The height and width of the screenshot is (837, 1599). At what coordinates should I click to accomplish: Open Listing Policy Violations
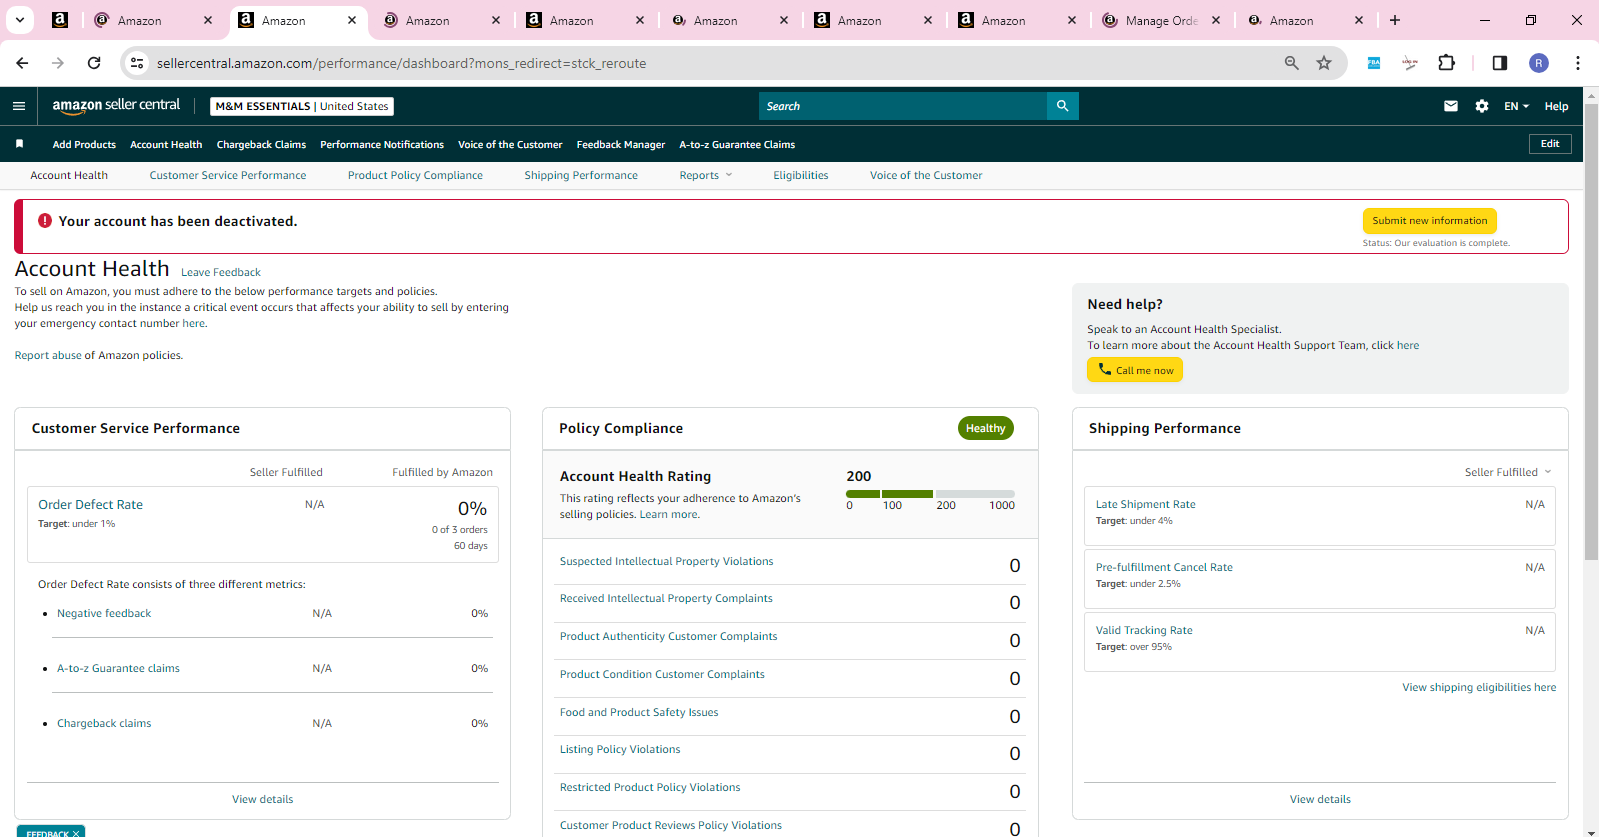click(x=620, y=749)
